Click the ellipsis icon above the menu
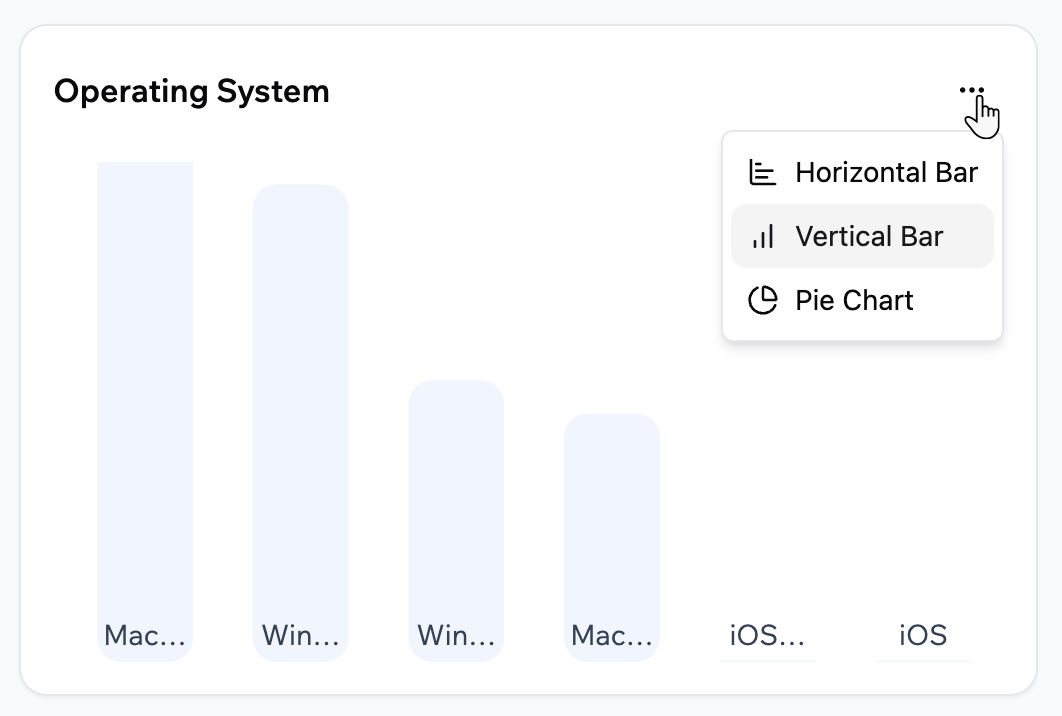 point(971,90)
